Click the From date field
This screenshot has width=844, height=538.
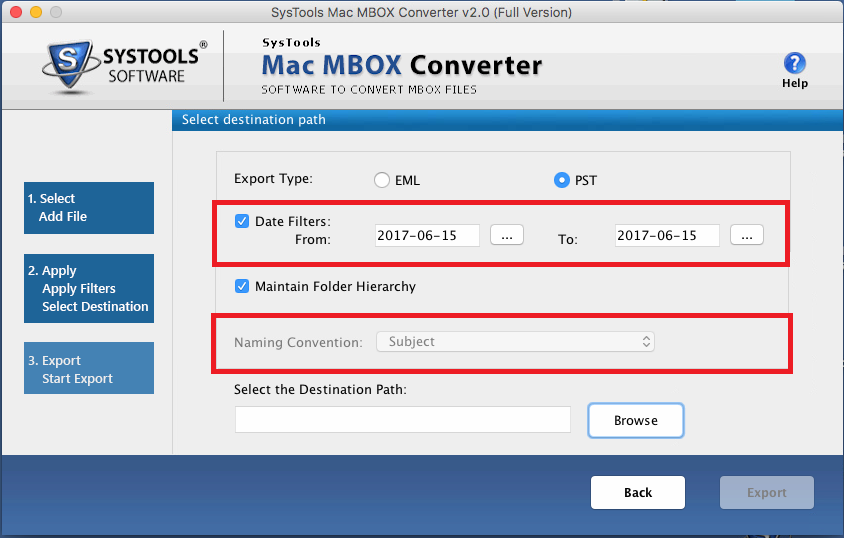pyautogui.click(x=427, y=235)
